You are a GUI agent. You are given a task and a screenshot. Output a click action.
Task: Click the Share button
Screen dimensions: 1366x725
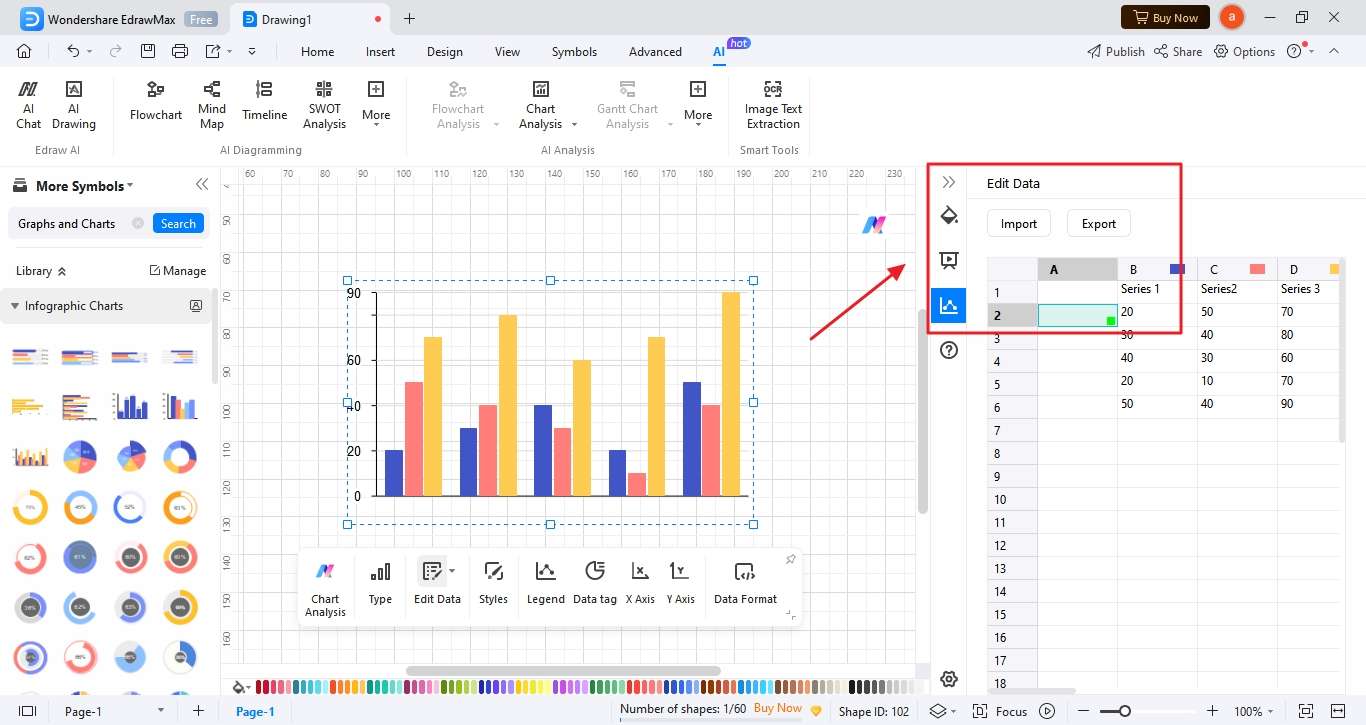[1178, 51]
